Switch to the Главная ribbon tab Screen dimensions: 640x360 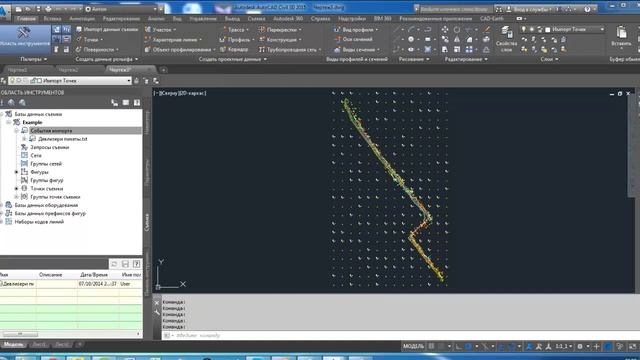point(26,19)
